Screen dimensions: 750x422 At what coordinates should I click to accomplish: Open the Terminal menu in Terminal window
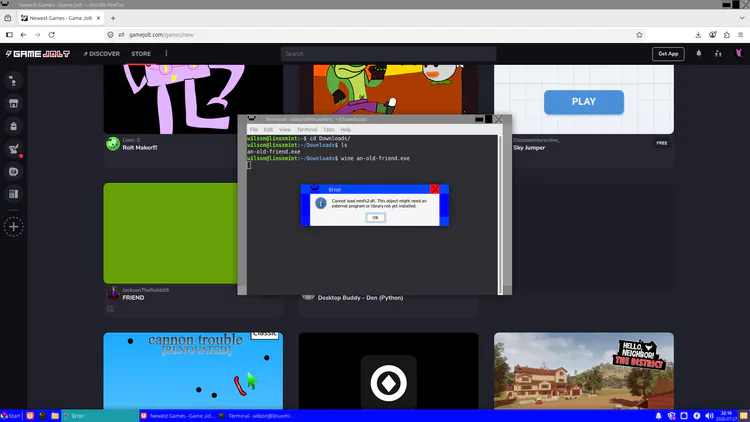[307, 130]
